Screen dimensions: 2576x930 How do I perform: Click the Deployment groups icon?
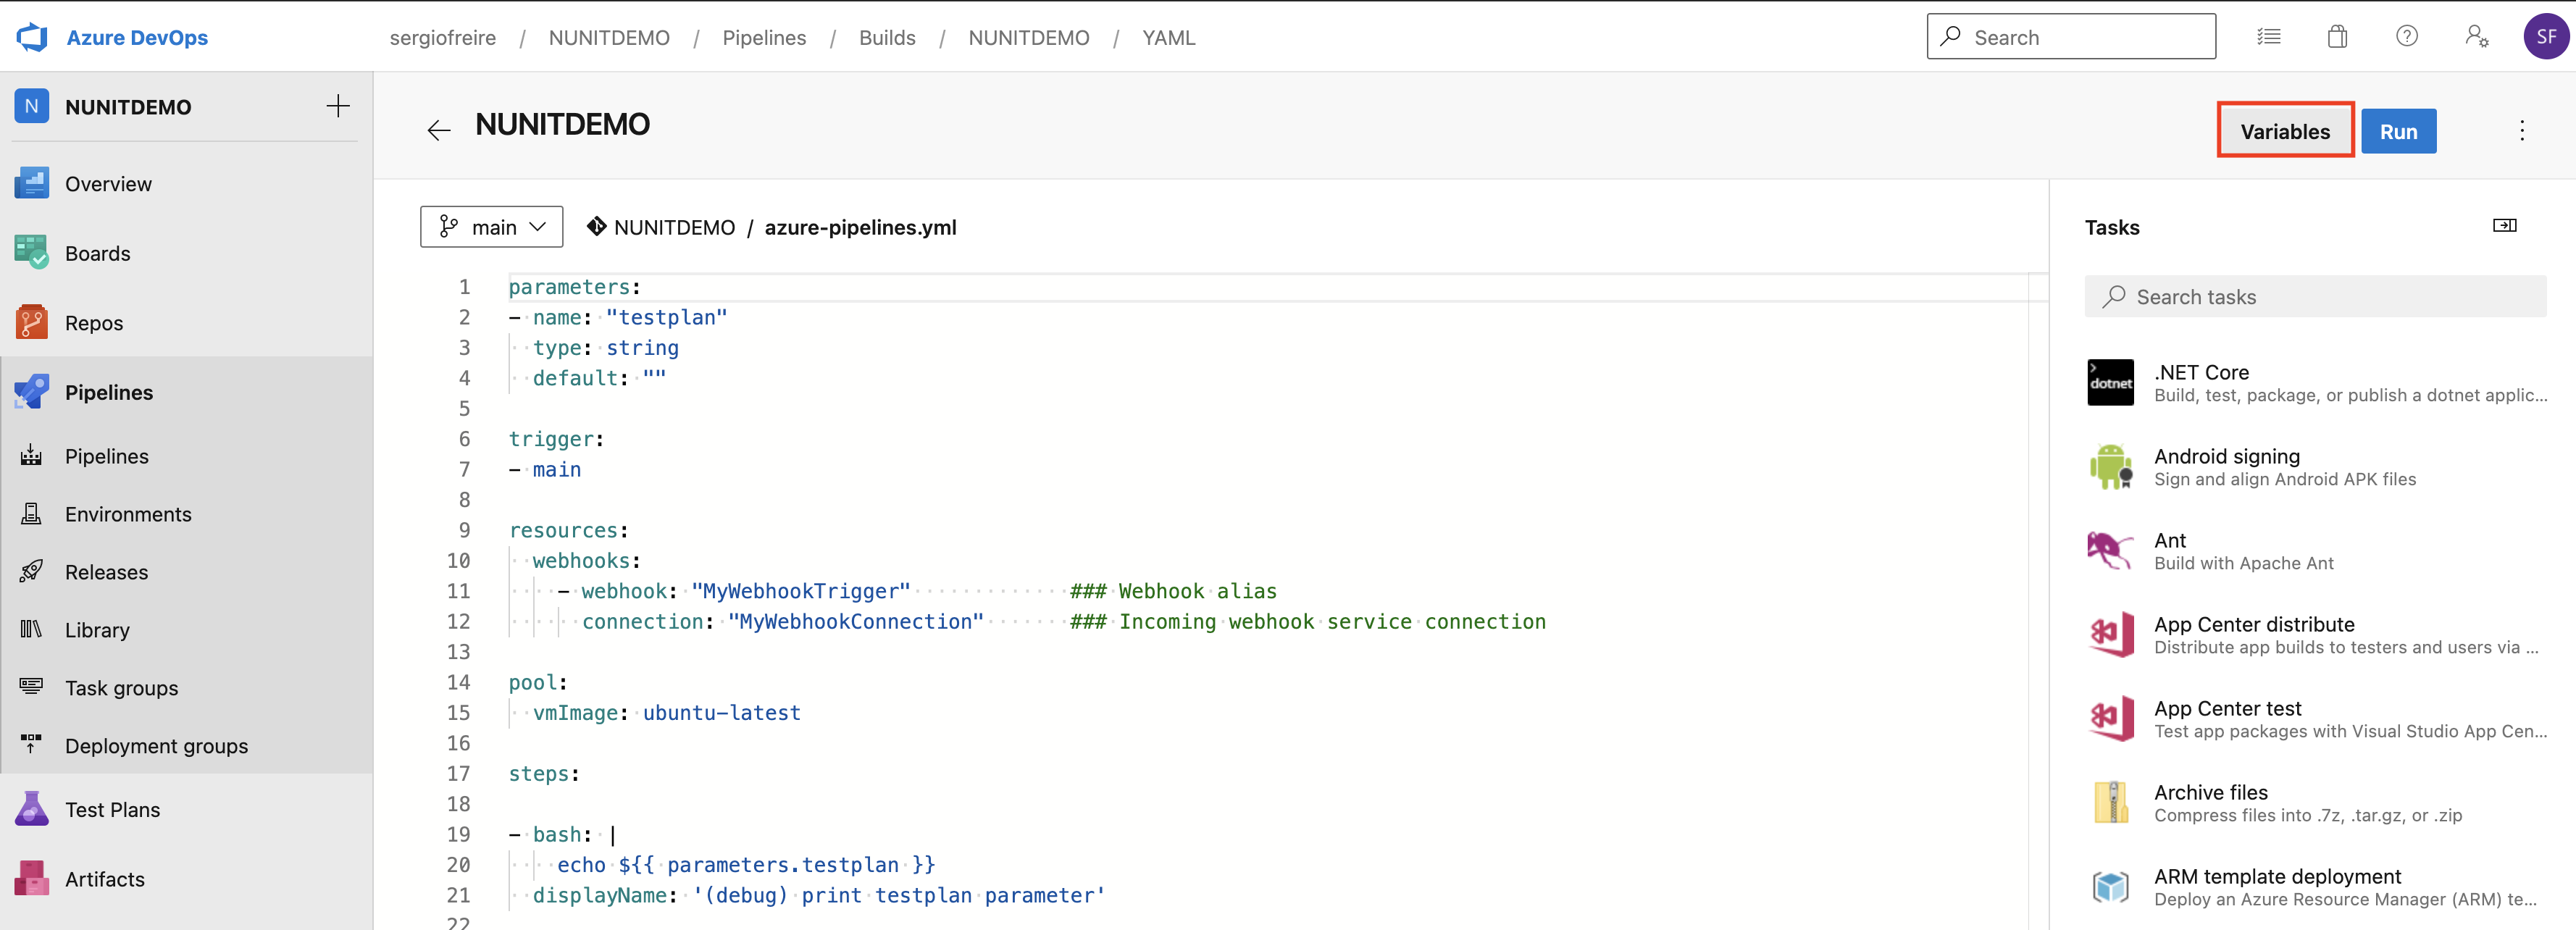click(32, 745)
